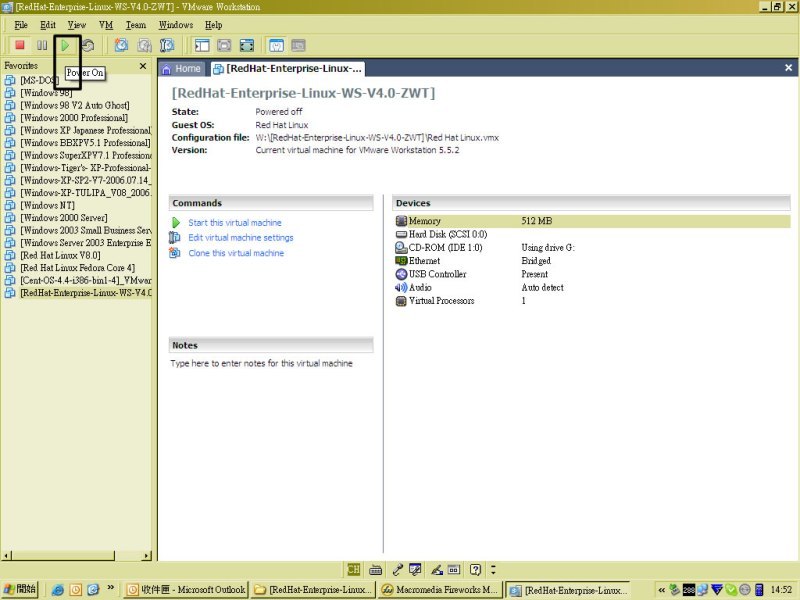Screen dimensions: 800x600
Task: Click the Revert to Snapshot toolbar icon
Action: [x=144, y=45]
